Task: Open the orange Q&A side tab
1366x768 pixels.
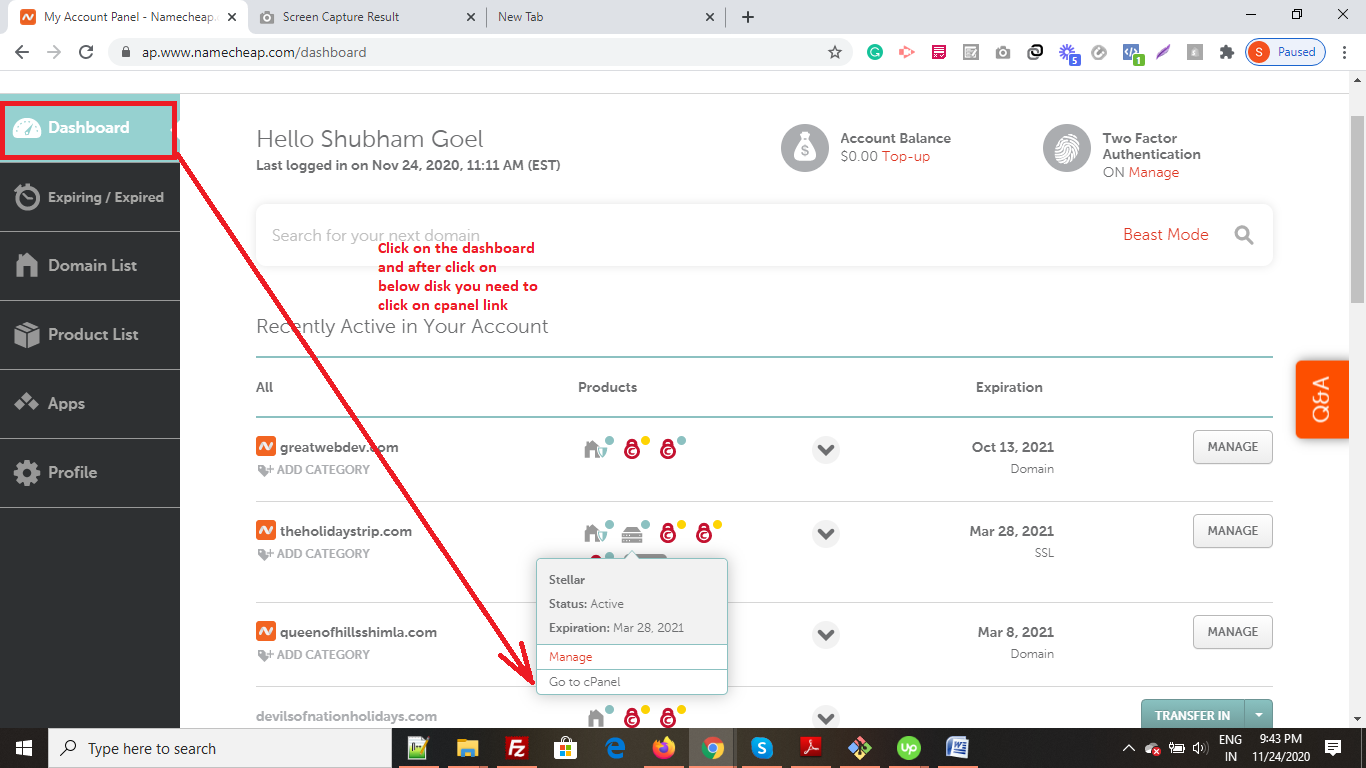Action: [1321, 399]
